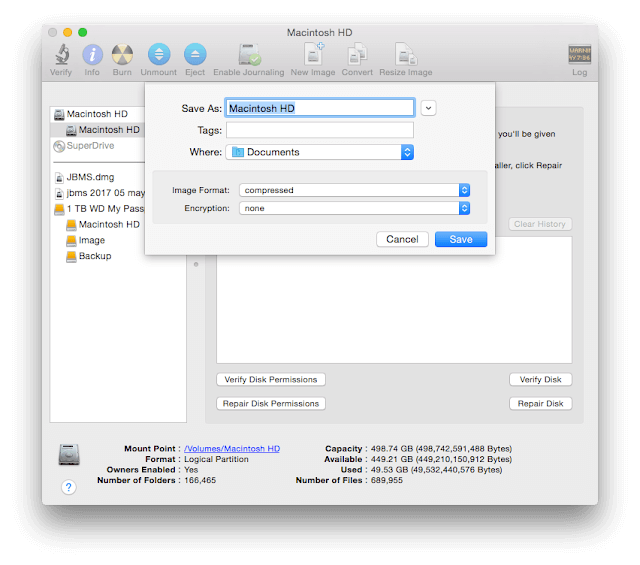Click the Tags input field

320,130
